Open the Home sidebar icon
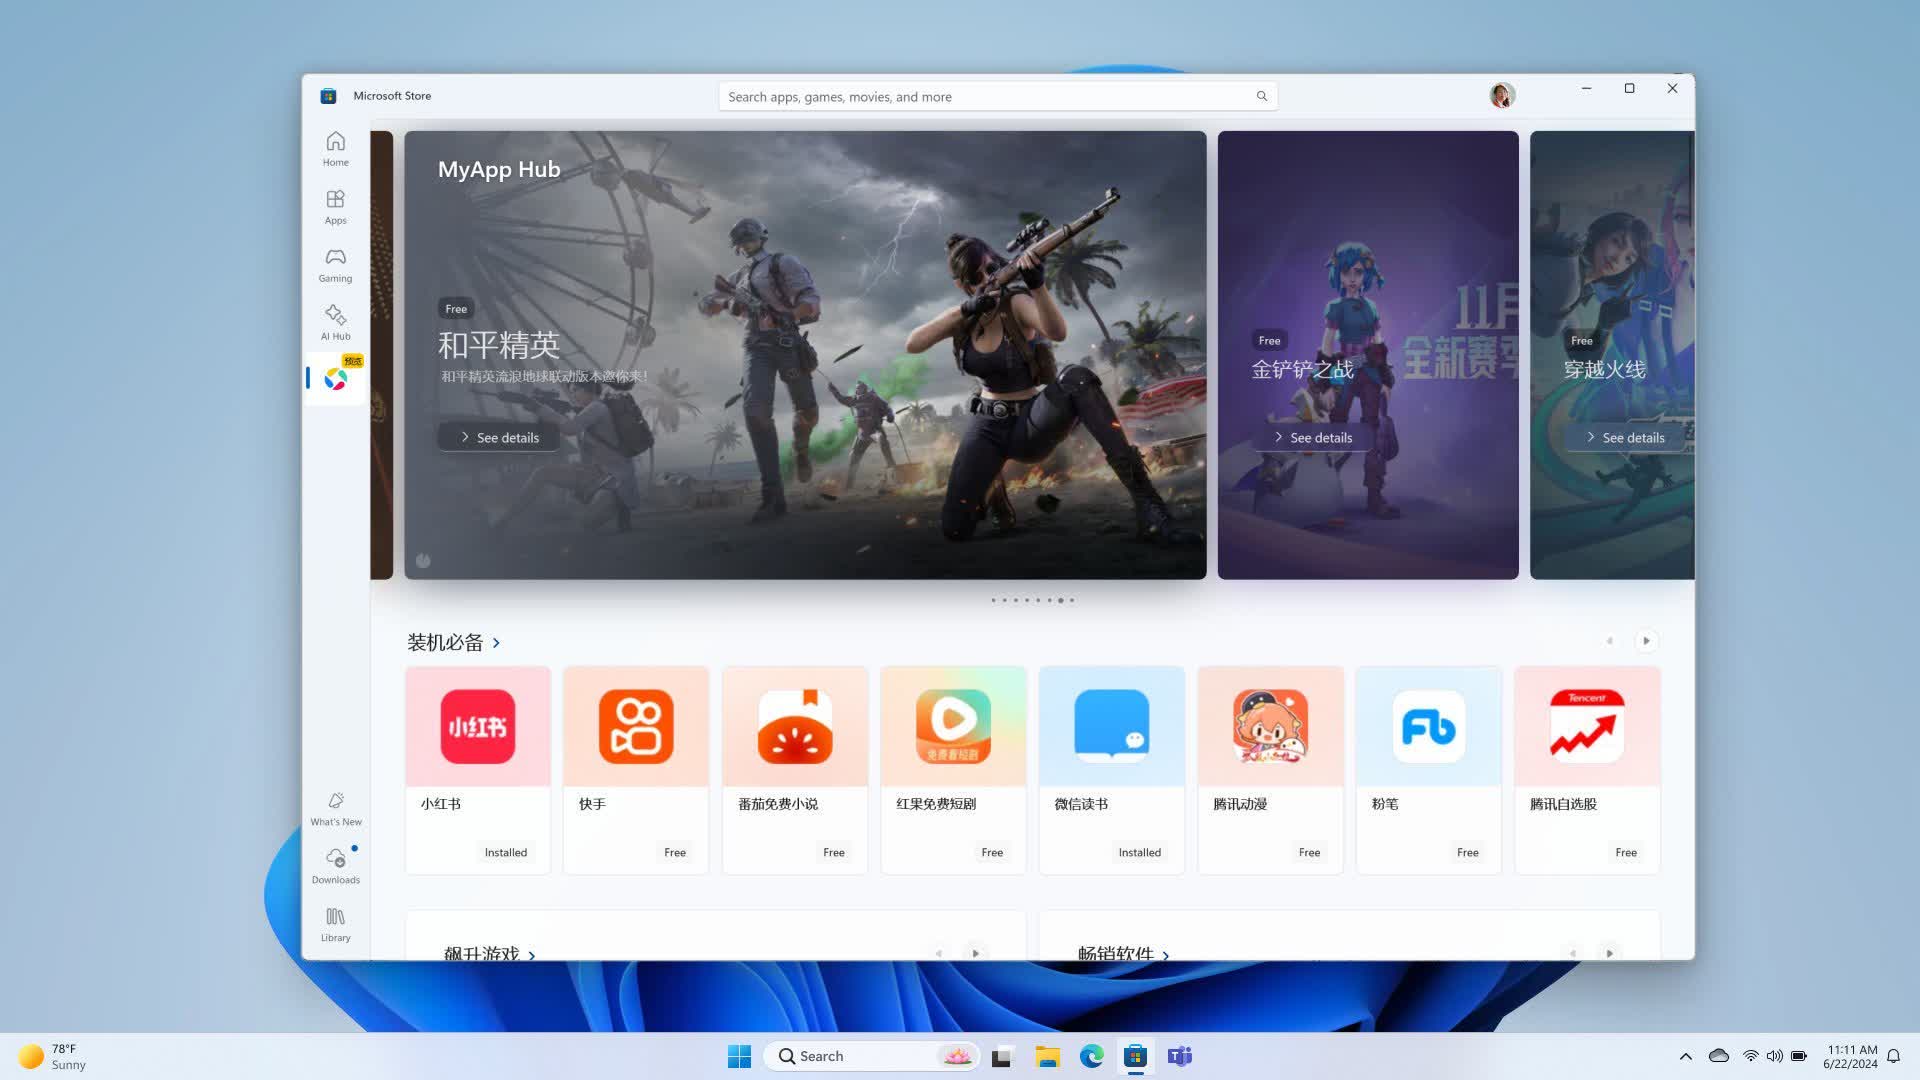Viewport: 1920px width, 1080px height. pos(335,148)
